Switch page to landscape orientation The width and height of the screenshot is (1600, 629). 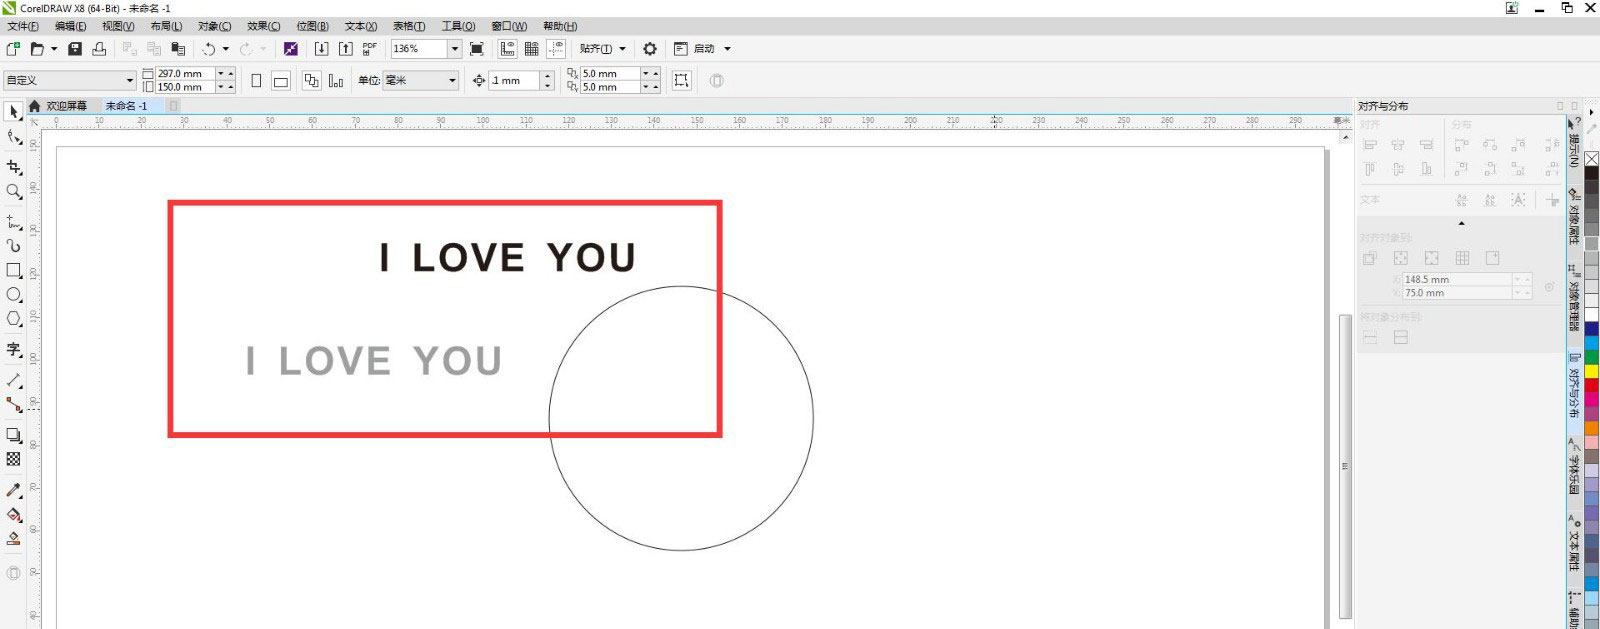point(281,81)
